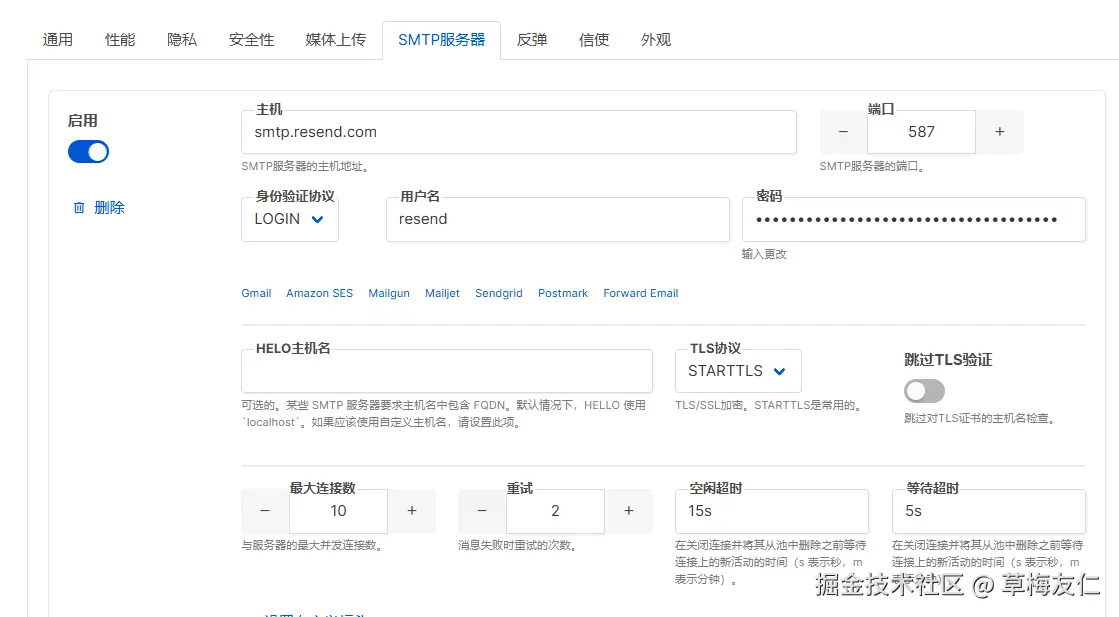The image size is (1119, 617).
Task: Switch to the 性能 tab
Action: click(120, 40)
